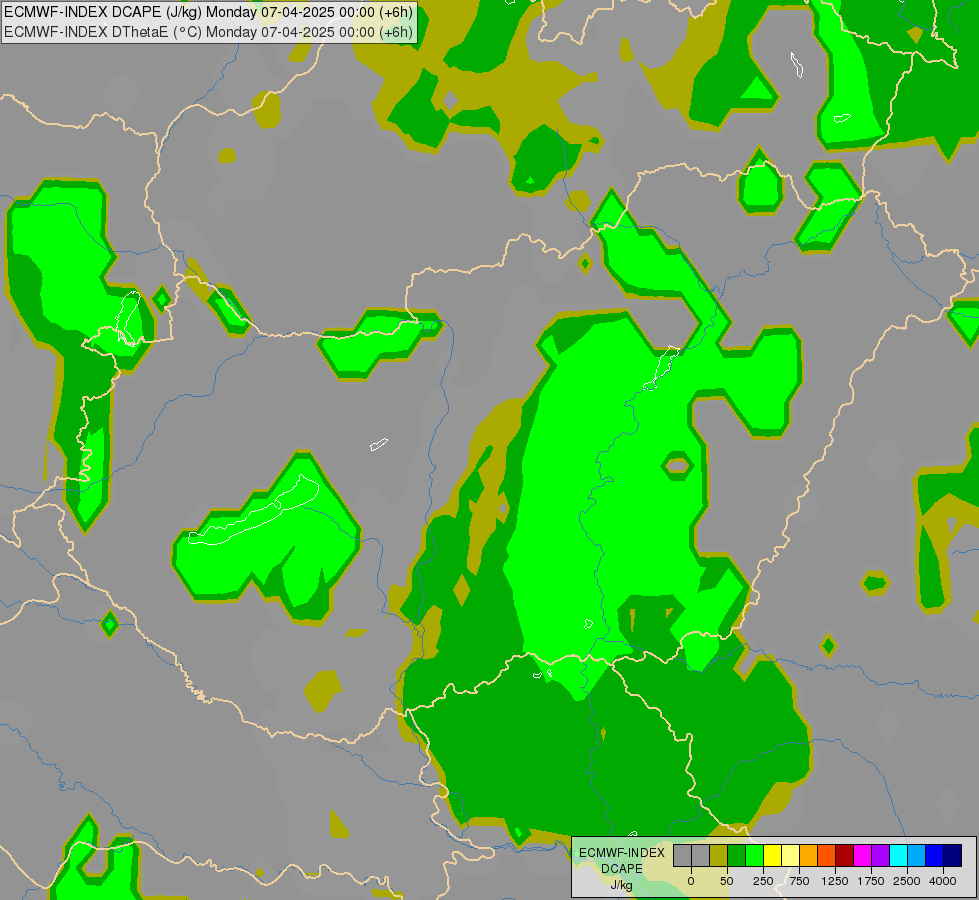Pick the olive legend swatch
Viewport: 979px width, 900px height.
pos(718,855)
